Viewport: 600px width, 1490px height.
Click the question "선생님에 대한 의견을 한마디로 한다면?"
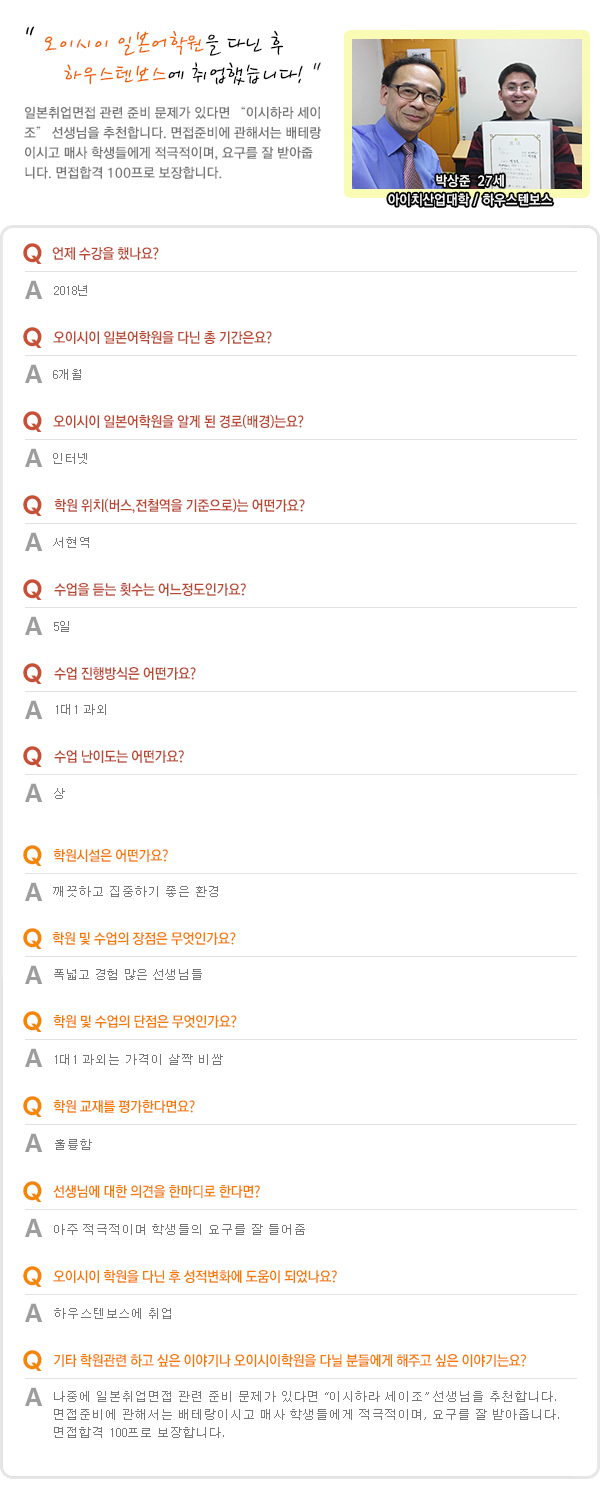point(156,1192)
